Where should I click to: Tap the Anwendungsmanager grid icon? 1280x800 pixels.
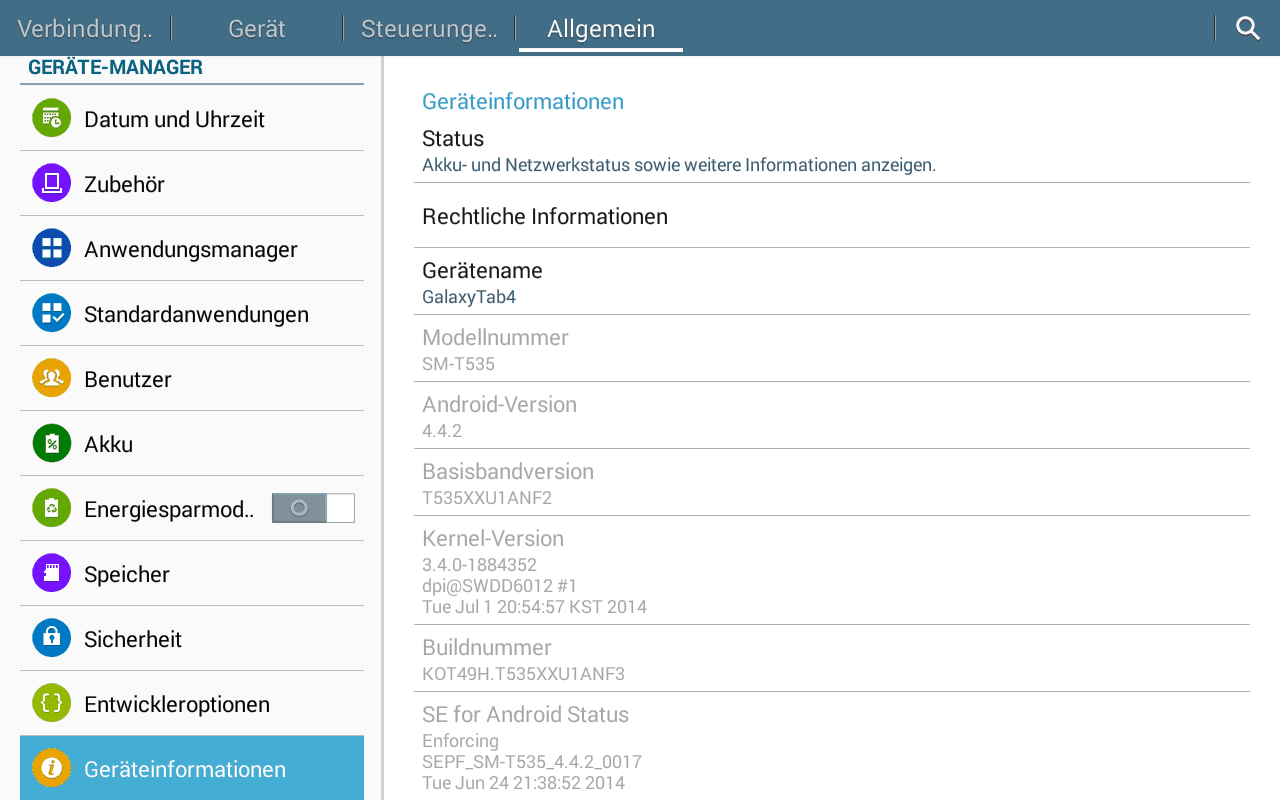(x=51, y=248)
